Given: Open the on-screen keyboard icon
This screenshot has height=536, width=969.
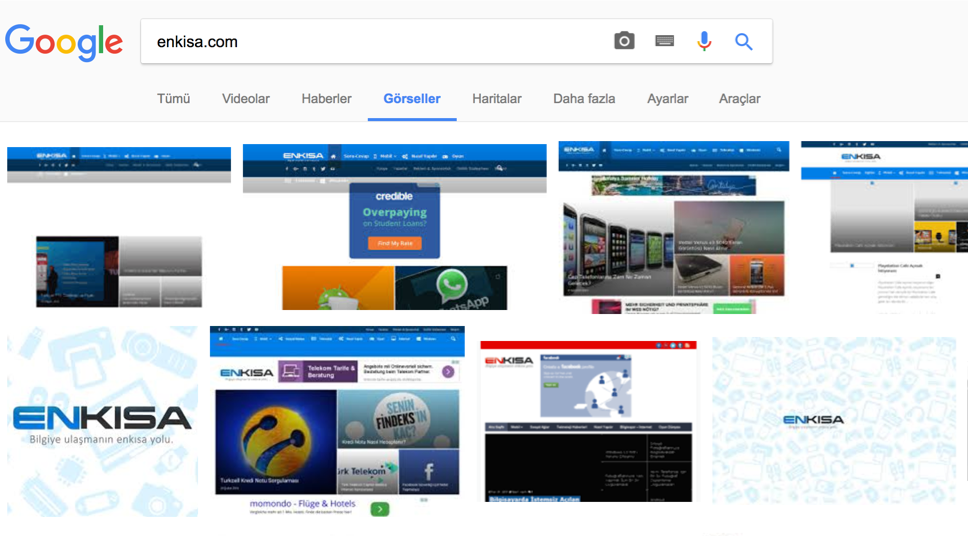Looking at the screenshot, I should tap(664, 41).
